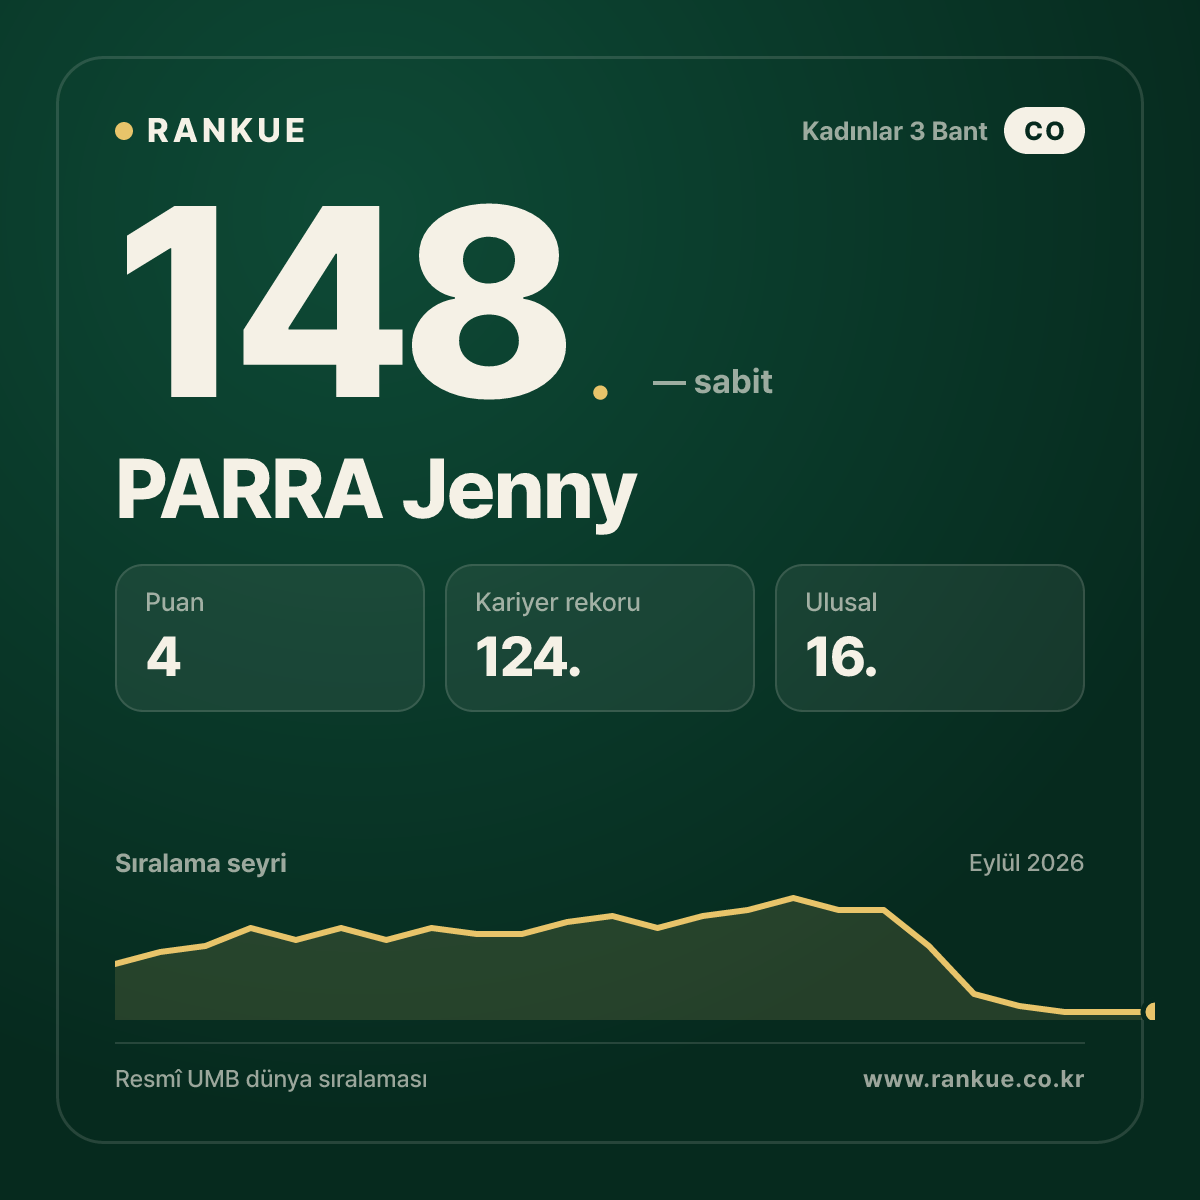The height and width of the screenshot is (1200, 1200).
Task: Click the 'sabit' trend indicator
Action: click(x=712, y=382)
